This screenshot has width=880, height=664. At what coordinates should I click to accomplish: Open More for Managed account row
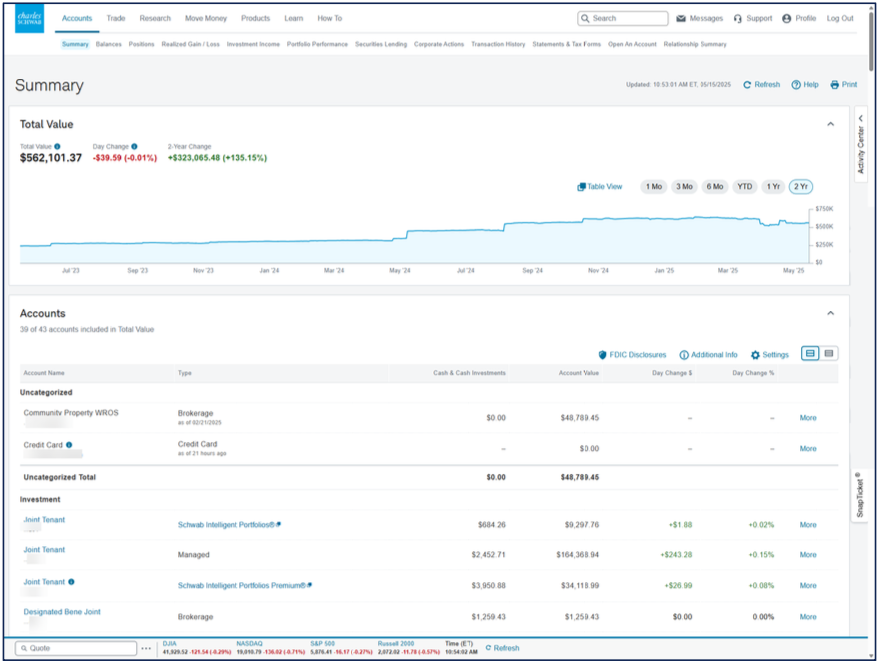point(808,555)
